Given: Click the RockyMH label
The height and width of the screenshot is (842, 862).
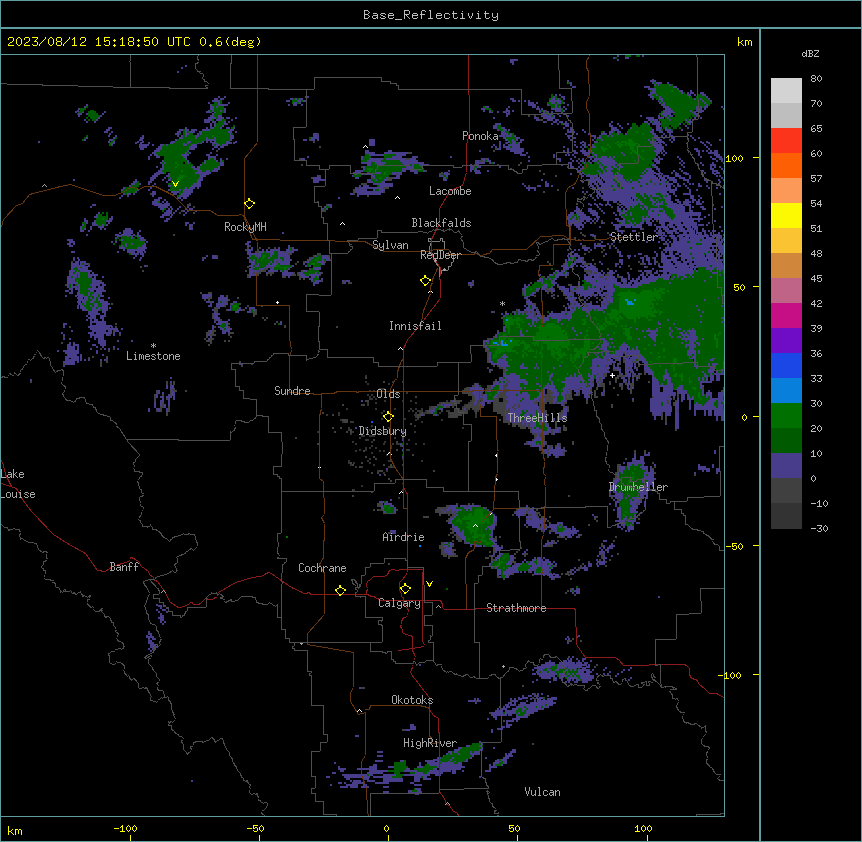Looking at the screenshot, I should tap(245, 227).
